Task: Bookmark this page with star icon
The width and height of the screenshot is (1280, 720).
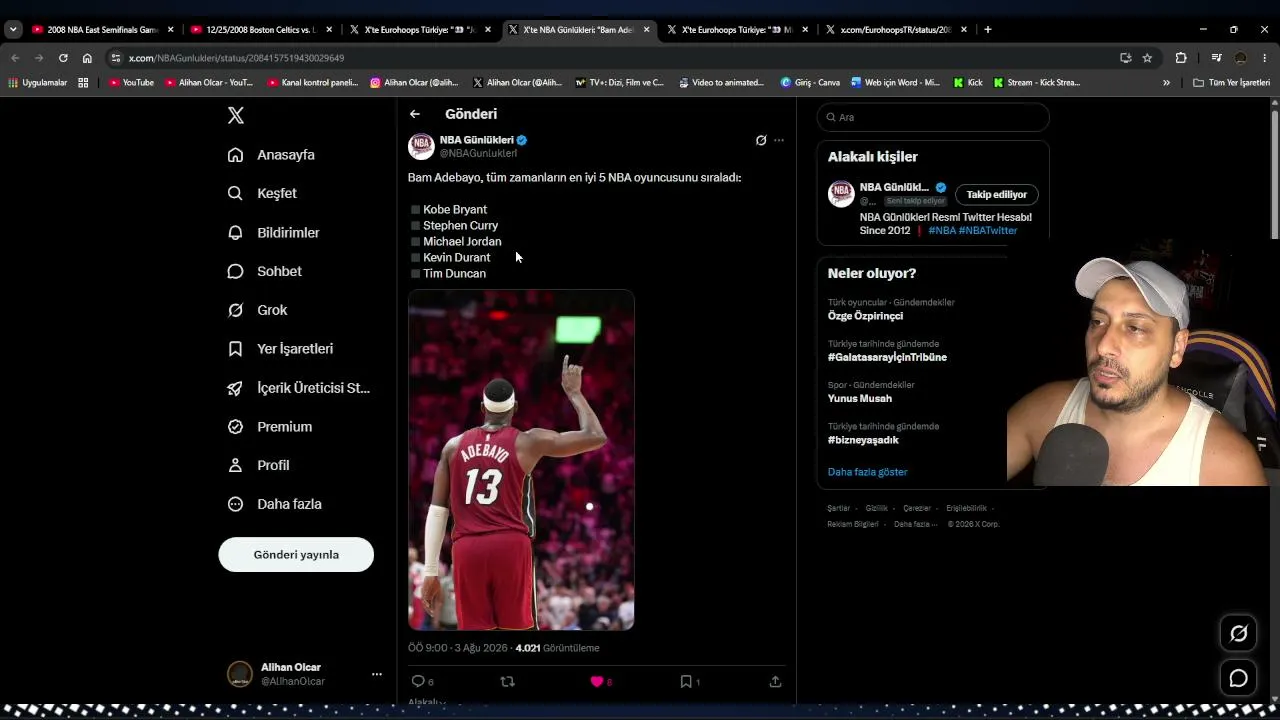Action: point(1147,58)
